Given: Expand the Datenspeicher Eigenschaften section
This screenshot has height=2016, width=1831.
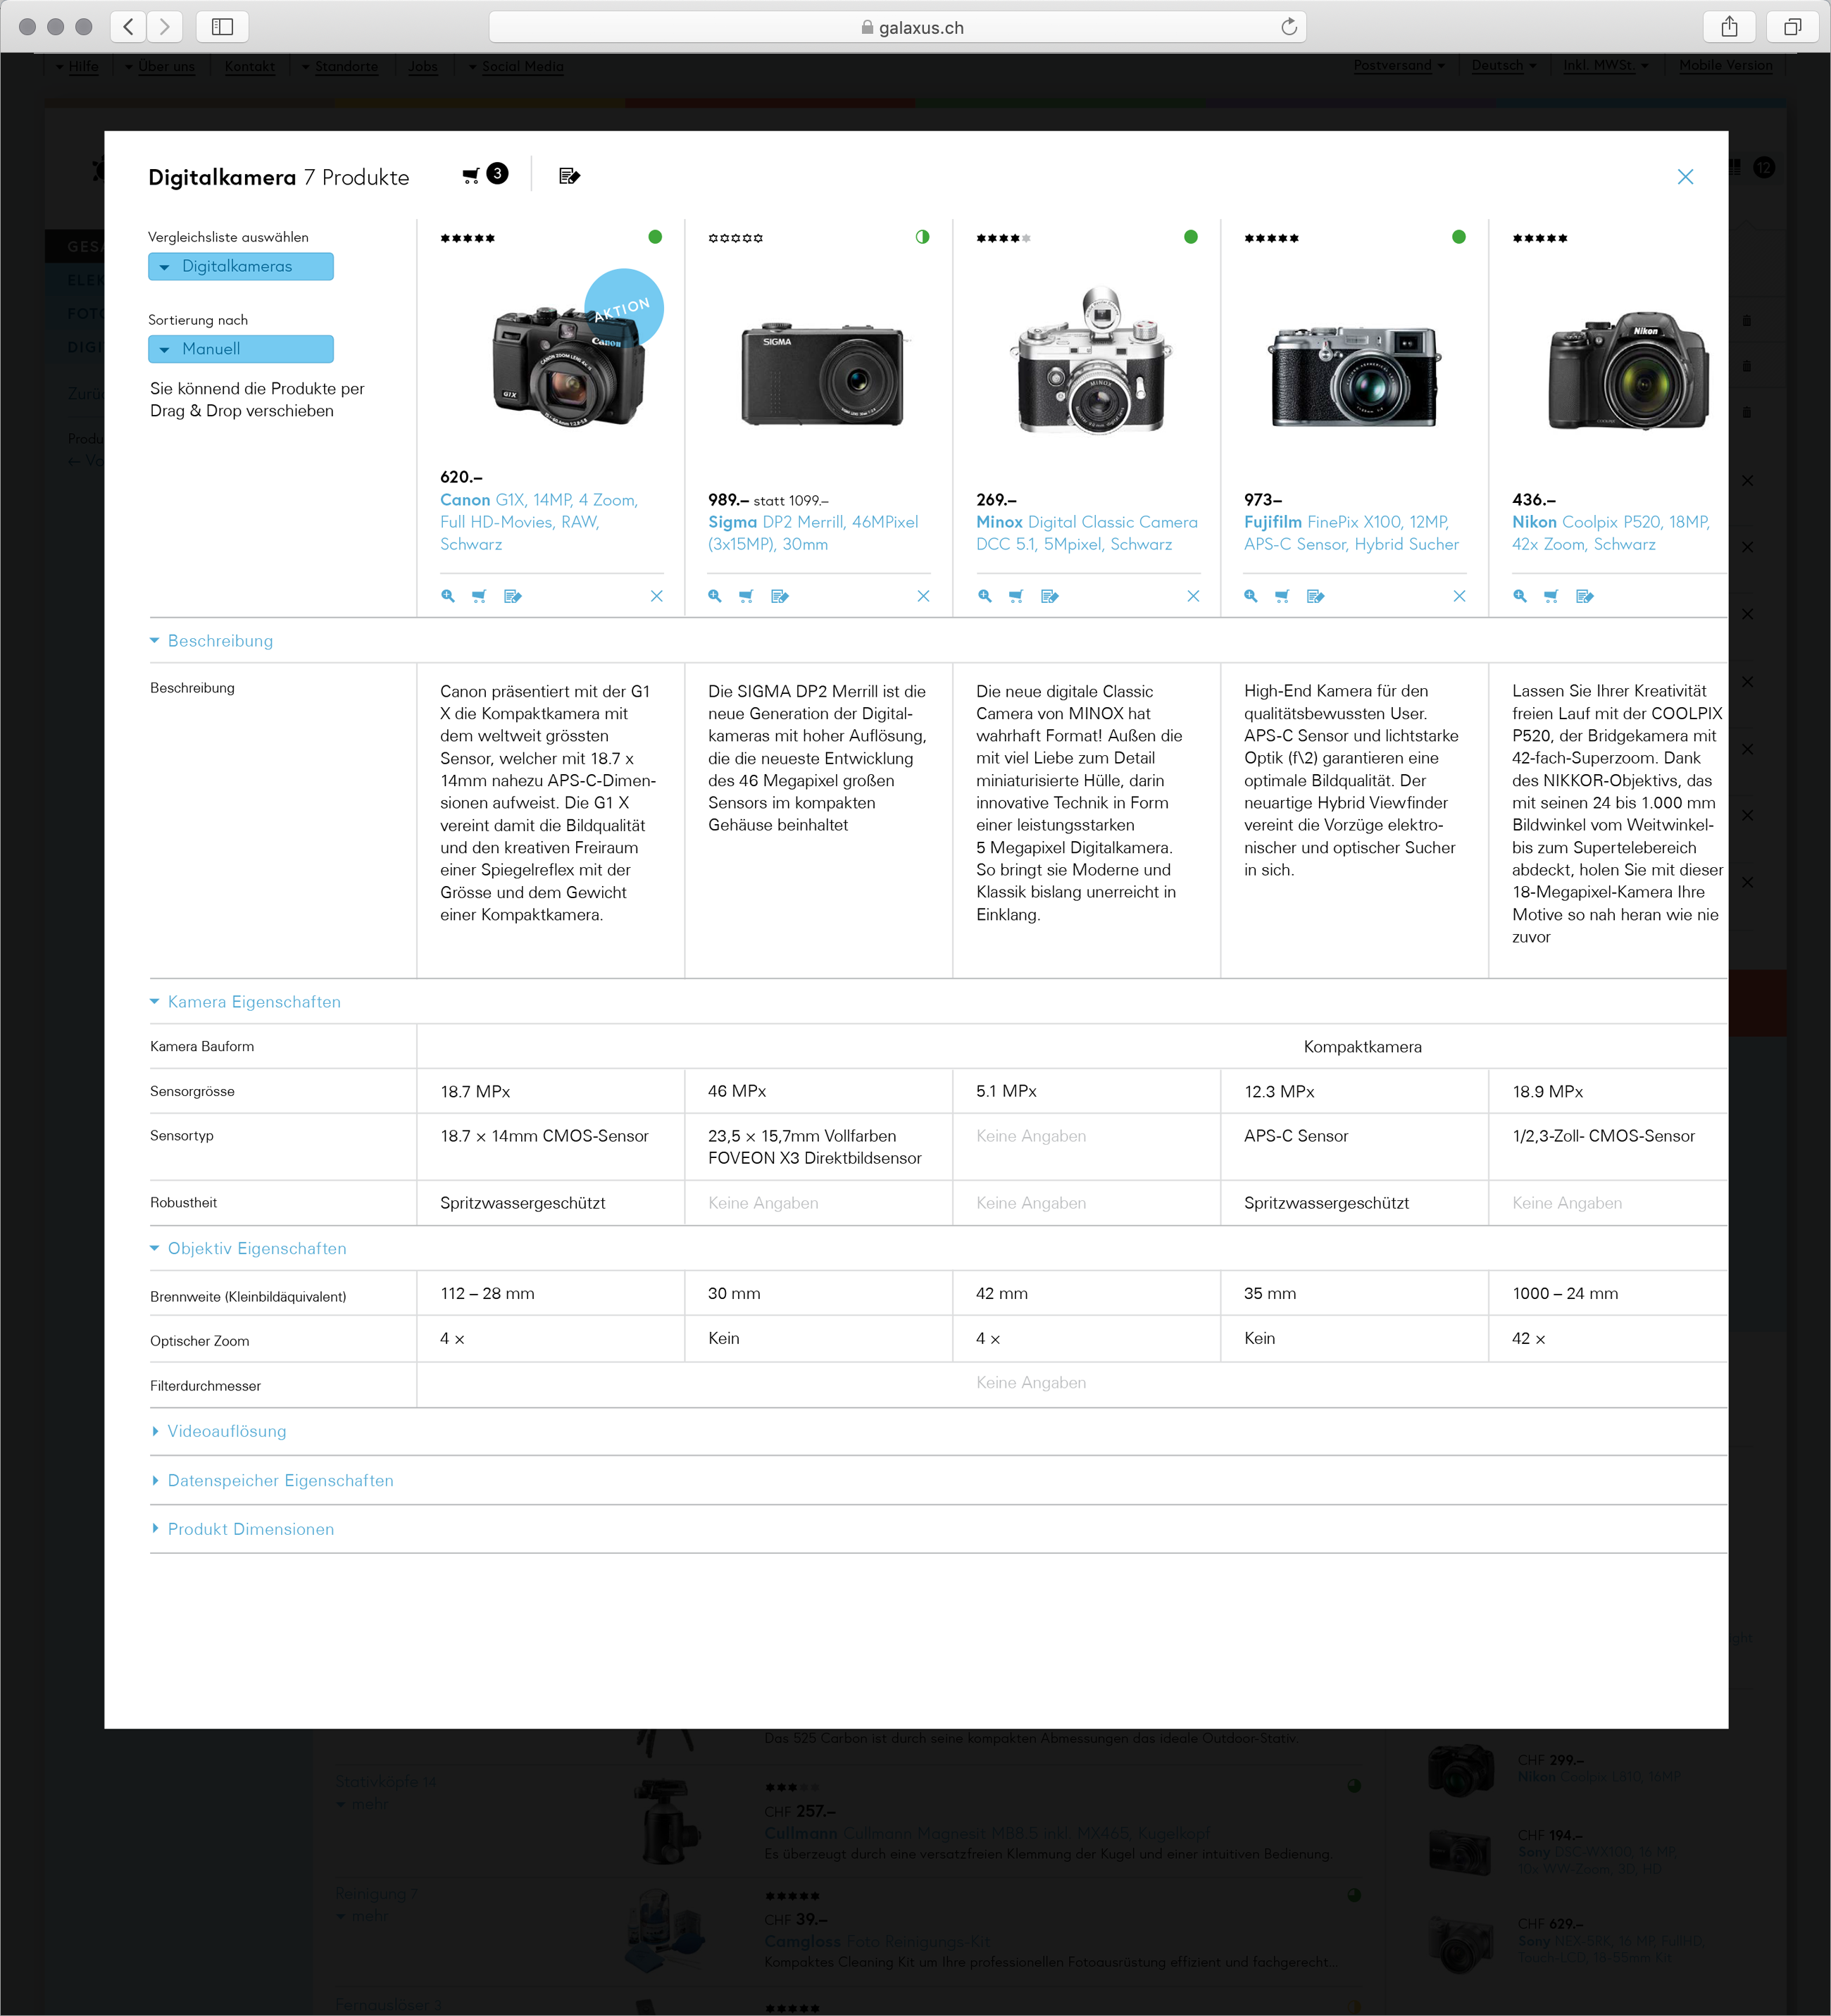Looking at the screenshot, I should 272,1480.
